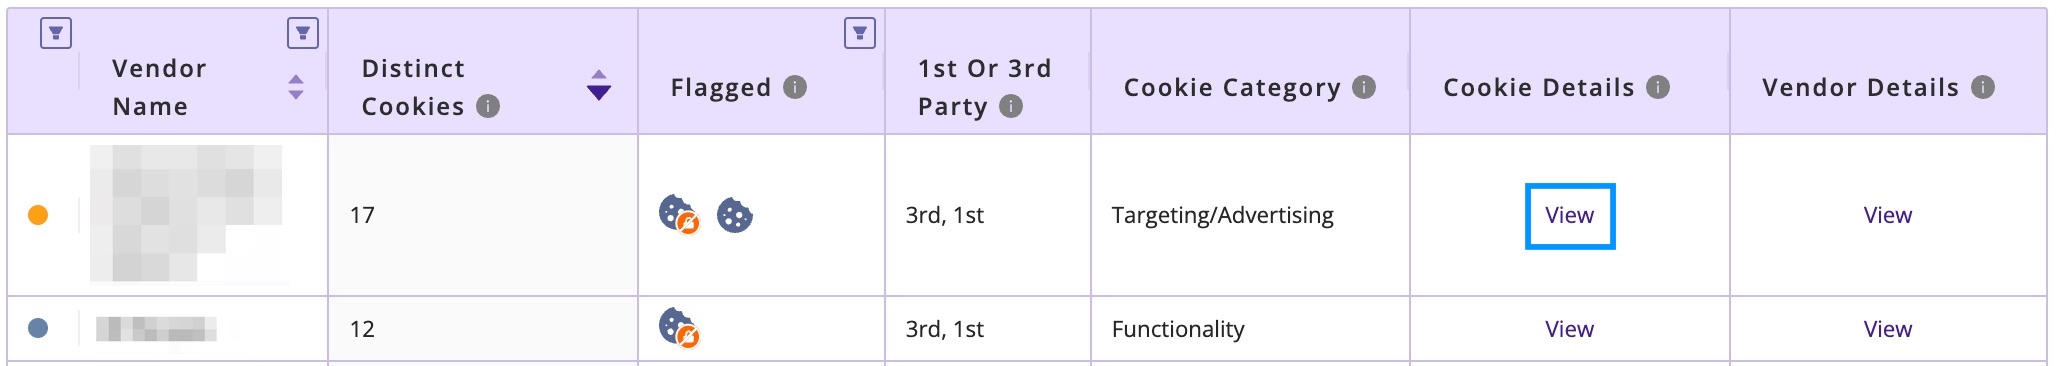This screenshot has height=366, width=2057.
Task: Click info icon next to Distinct Cookies
Action: (488, 106)
